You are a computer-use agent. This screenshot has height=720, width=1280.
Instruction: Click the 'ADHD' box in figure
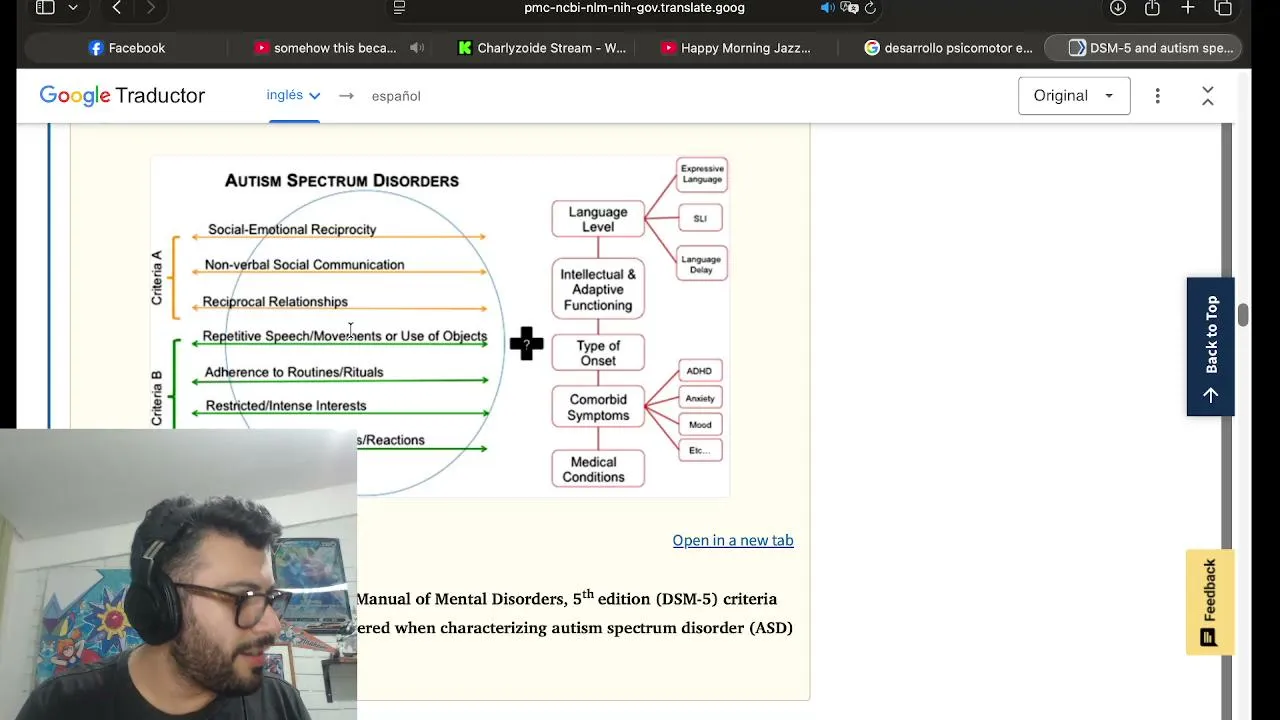click(x=699, y=371)
